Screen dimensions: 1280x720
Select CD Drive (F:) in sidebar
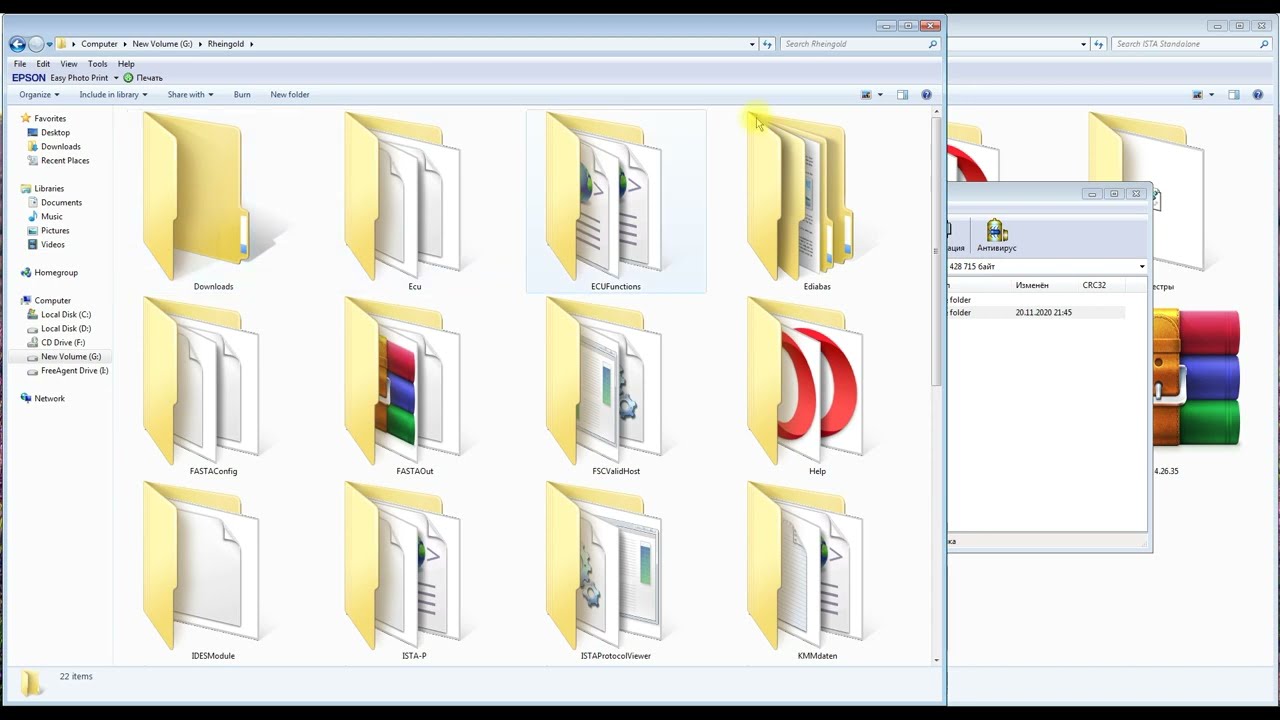pos(62,343)
